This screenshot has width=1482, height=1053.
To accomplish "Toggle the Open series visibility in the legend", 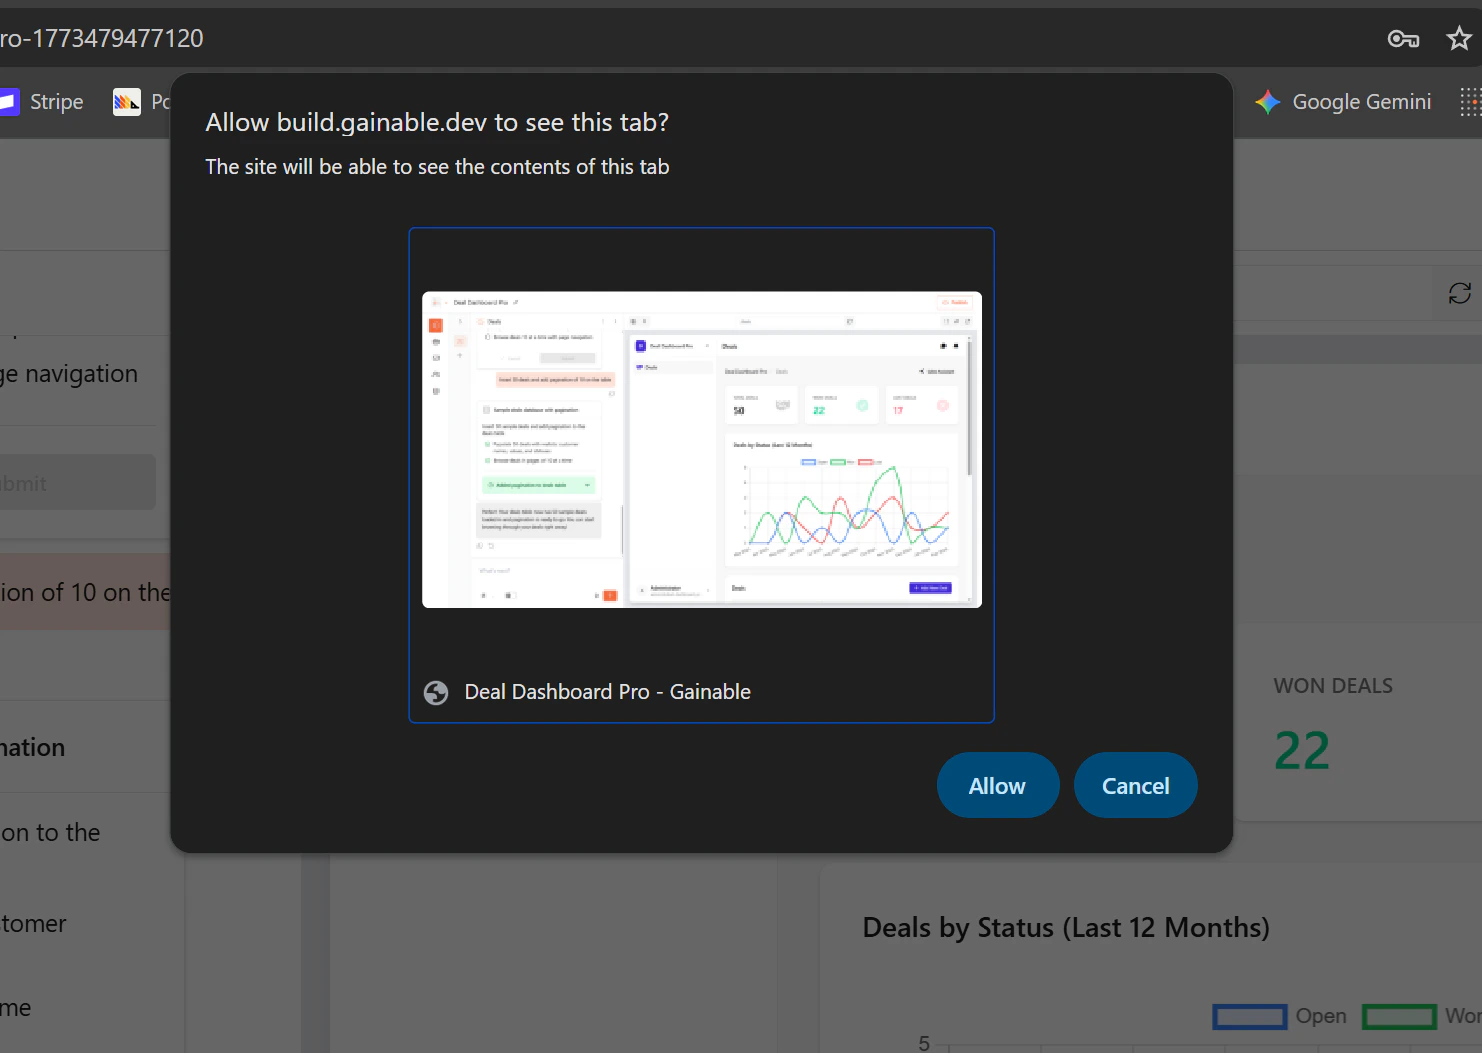I will [1321, 1016].
